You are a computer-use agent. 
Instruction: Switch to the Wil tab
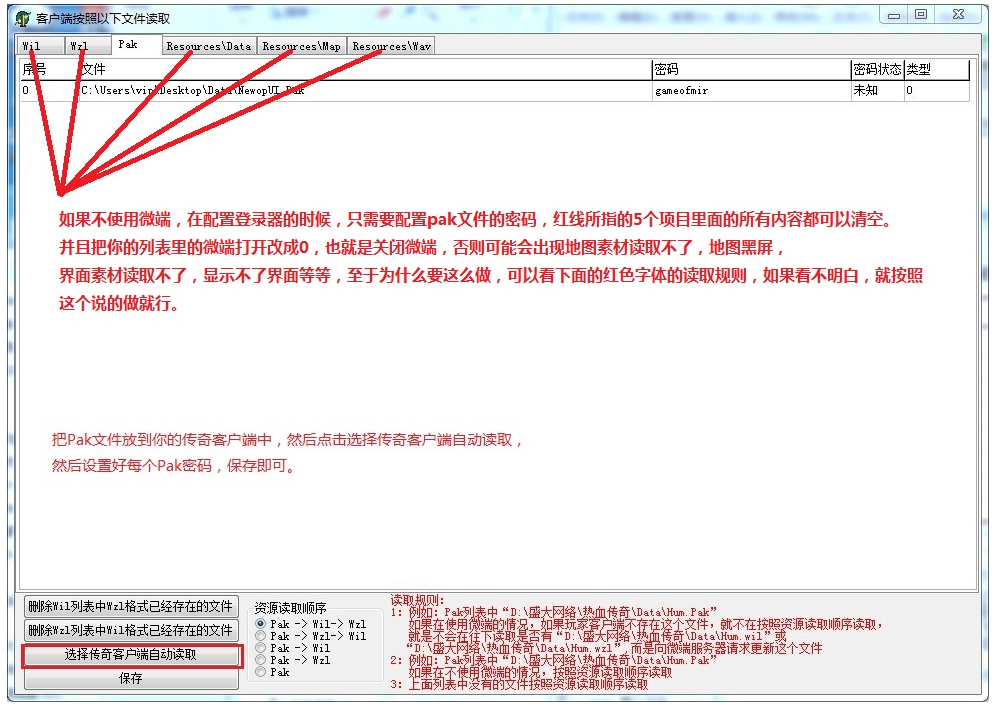pyautogui.click(x=37, y=45)
